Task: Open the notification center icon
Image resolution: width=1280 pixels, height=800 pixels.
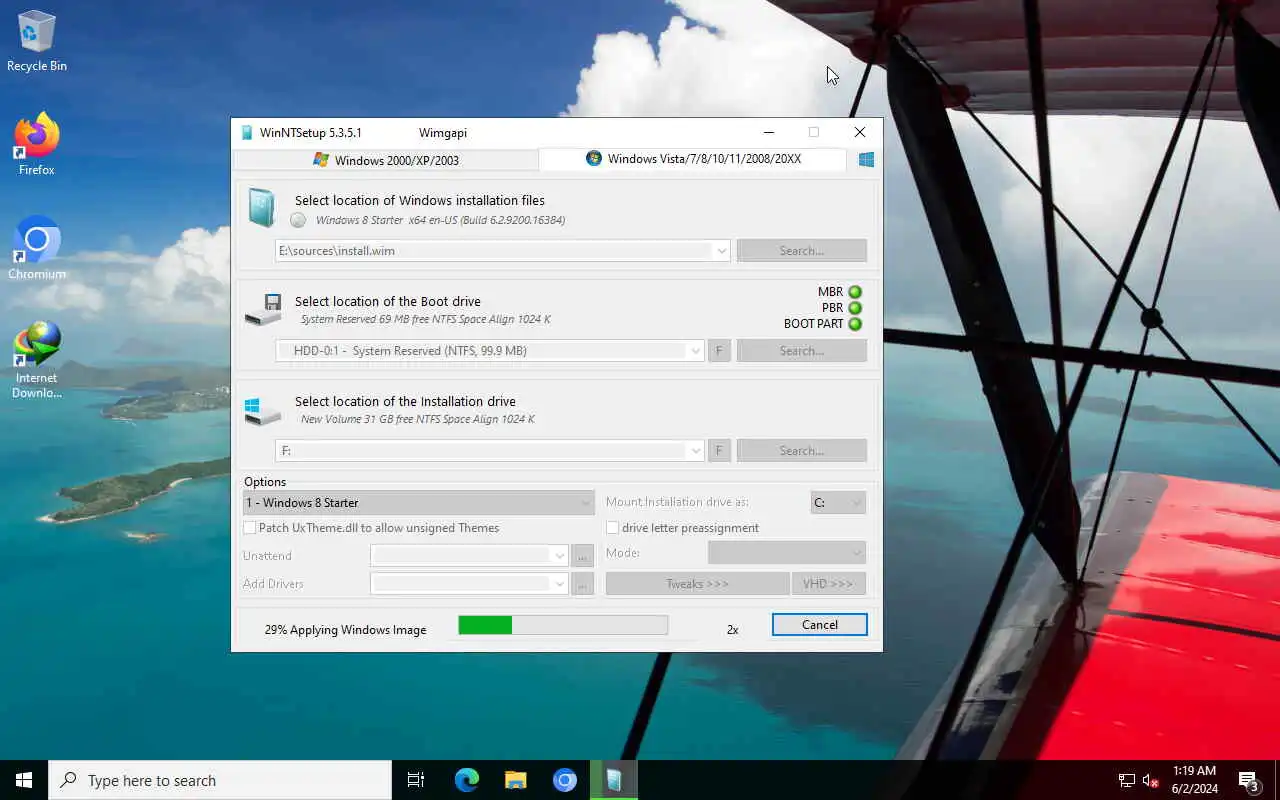Action: click(x=1248, y=780)
